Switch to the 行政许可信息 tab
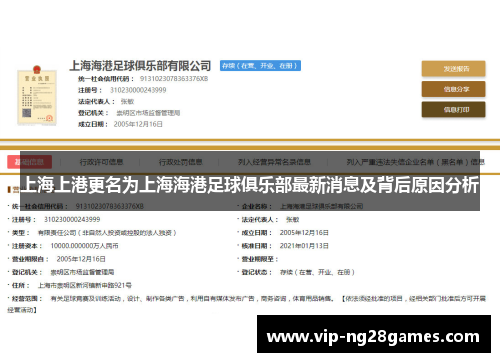 [101, 162]
